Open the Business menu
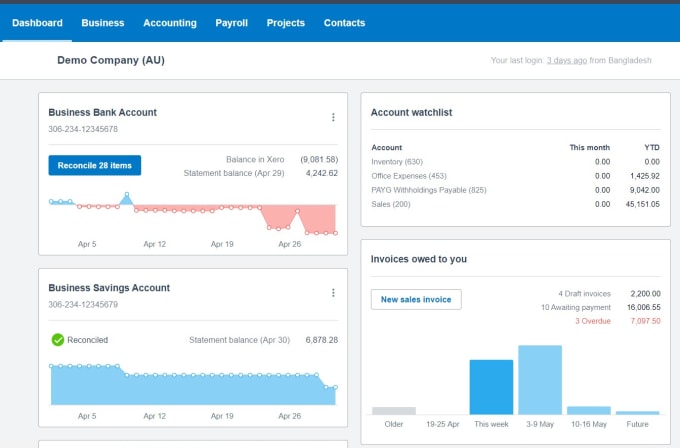The height and width of the screenshot is (448, 680). [x=103, y=23]
